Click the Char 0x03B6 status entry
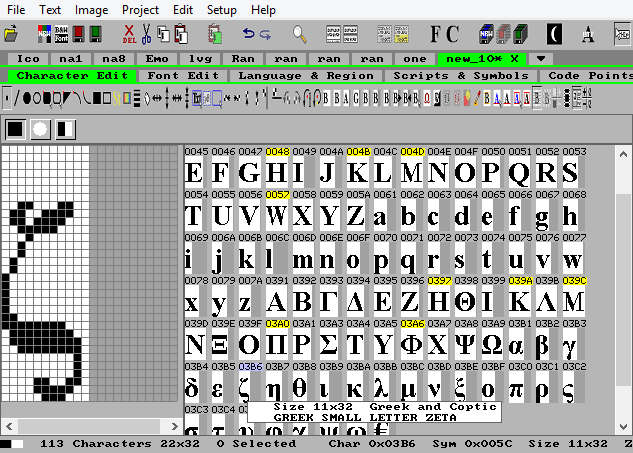This screenshot has height=453, width=633. pyautogui.click(x=371, y=444)
